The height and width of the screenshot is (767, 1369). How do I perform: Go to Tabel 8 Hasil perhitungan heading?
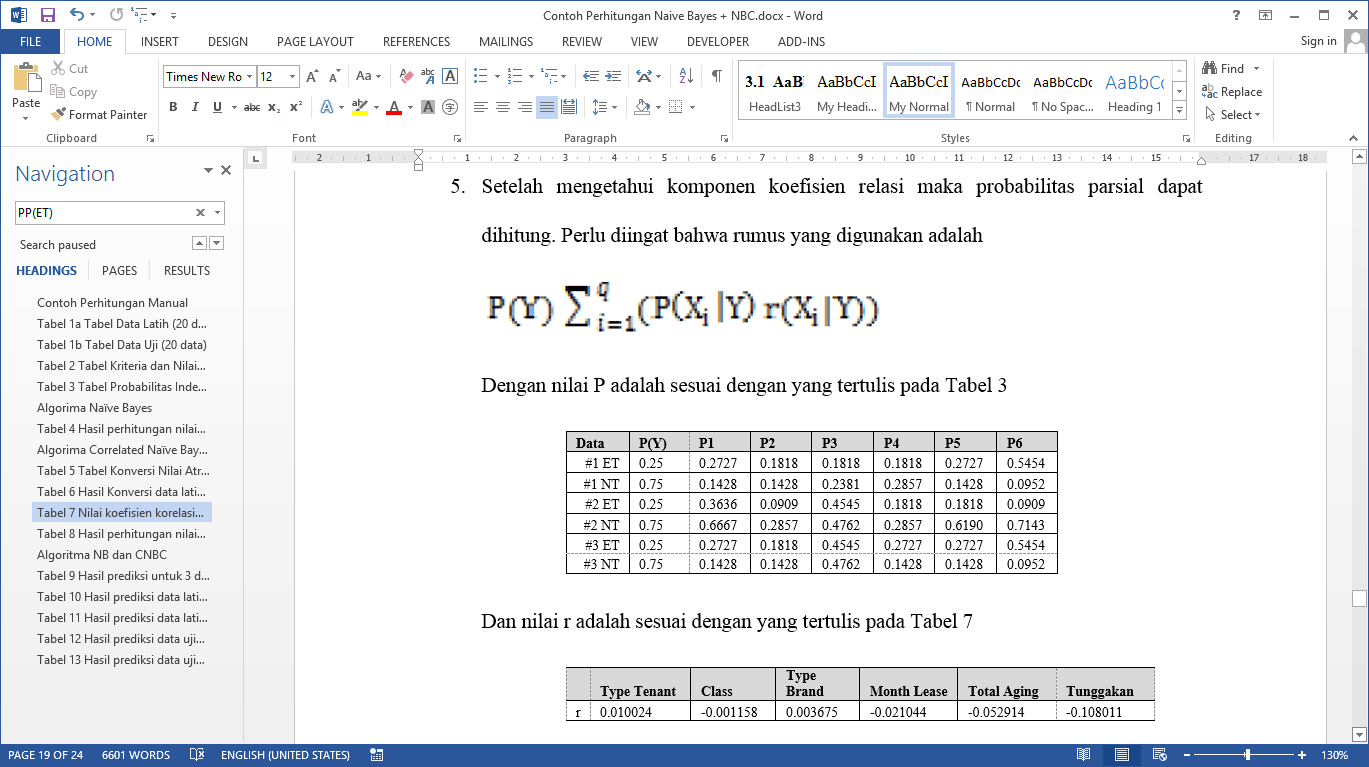120,534
